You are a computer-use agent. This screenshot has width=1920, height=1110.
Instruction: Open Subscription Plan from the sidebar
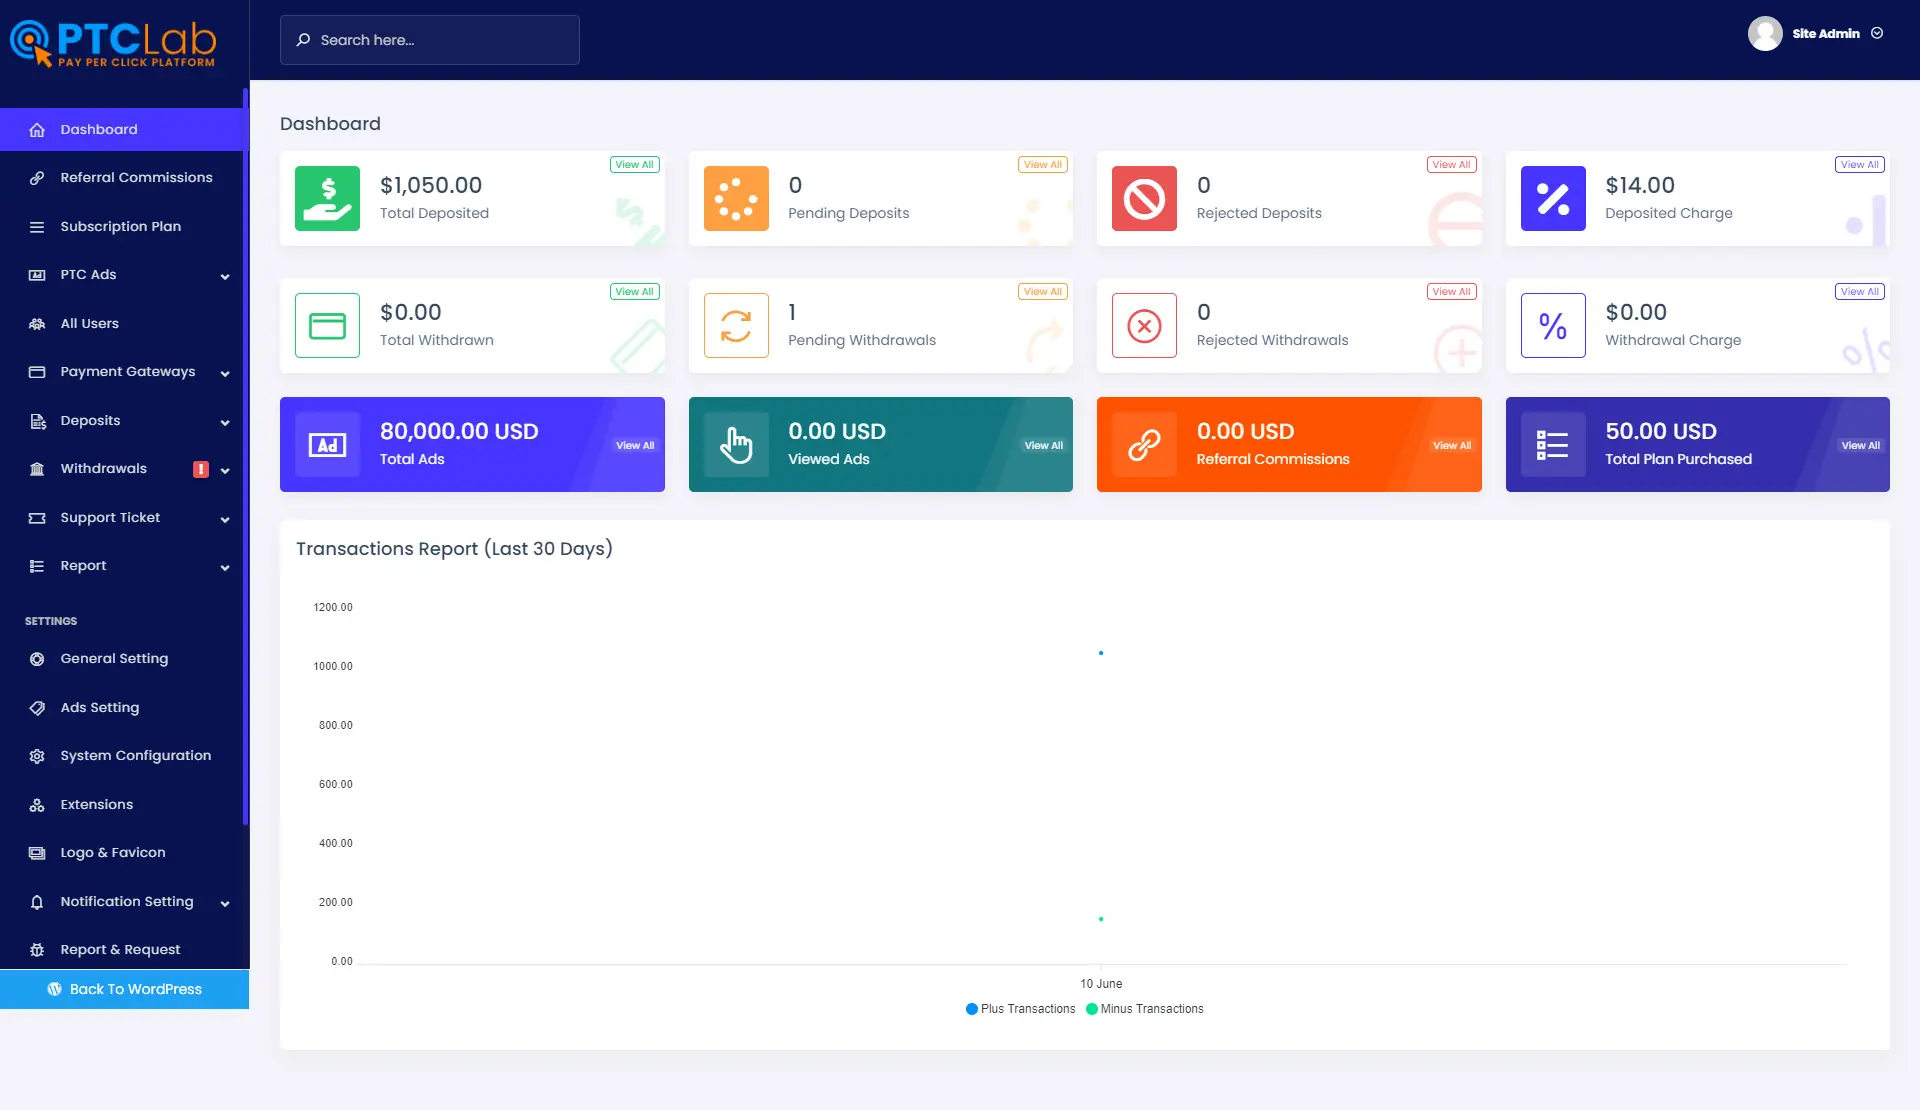pyautogui.click(x=120, y=227)
